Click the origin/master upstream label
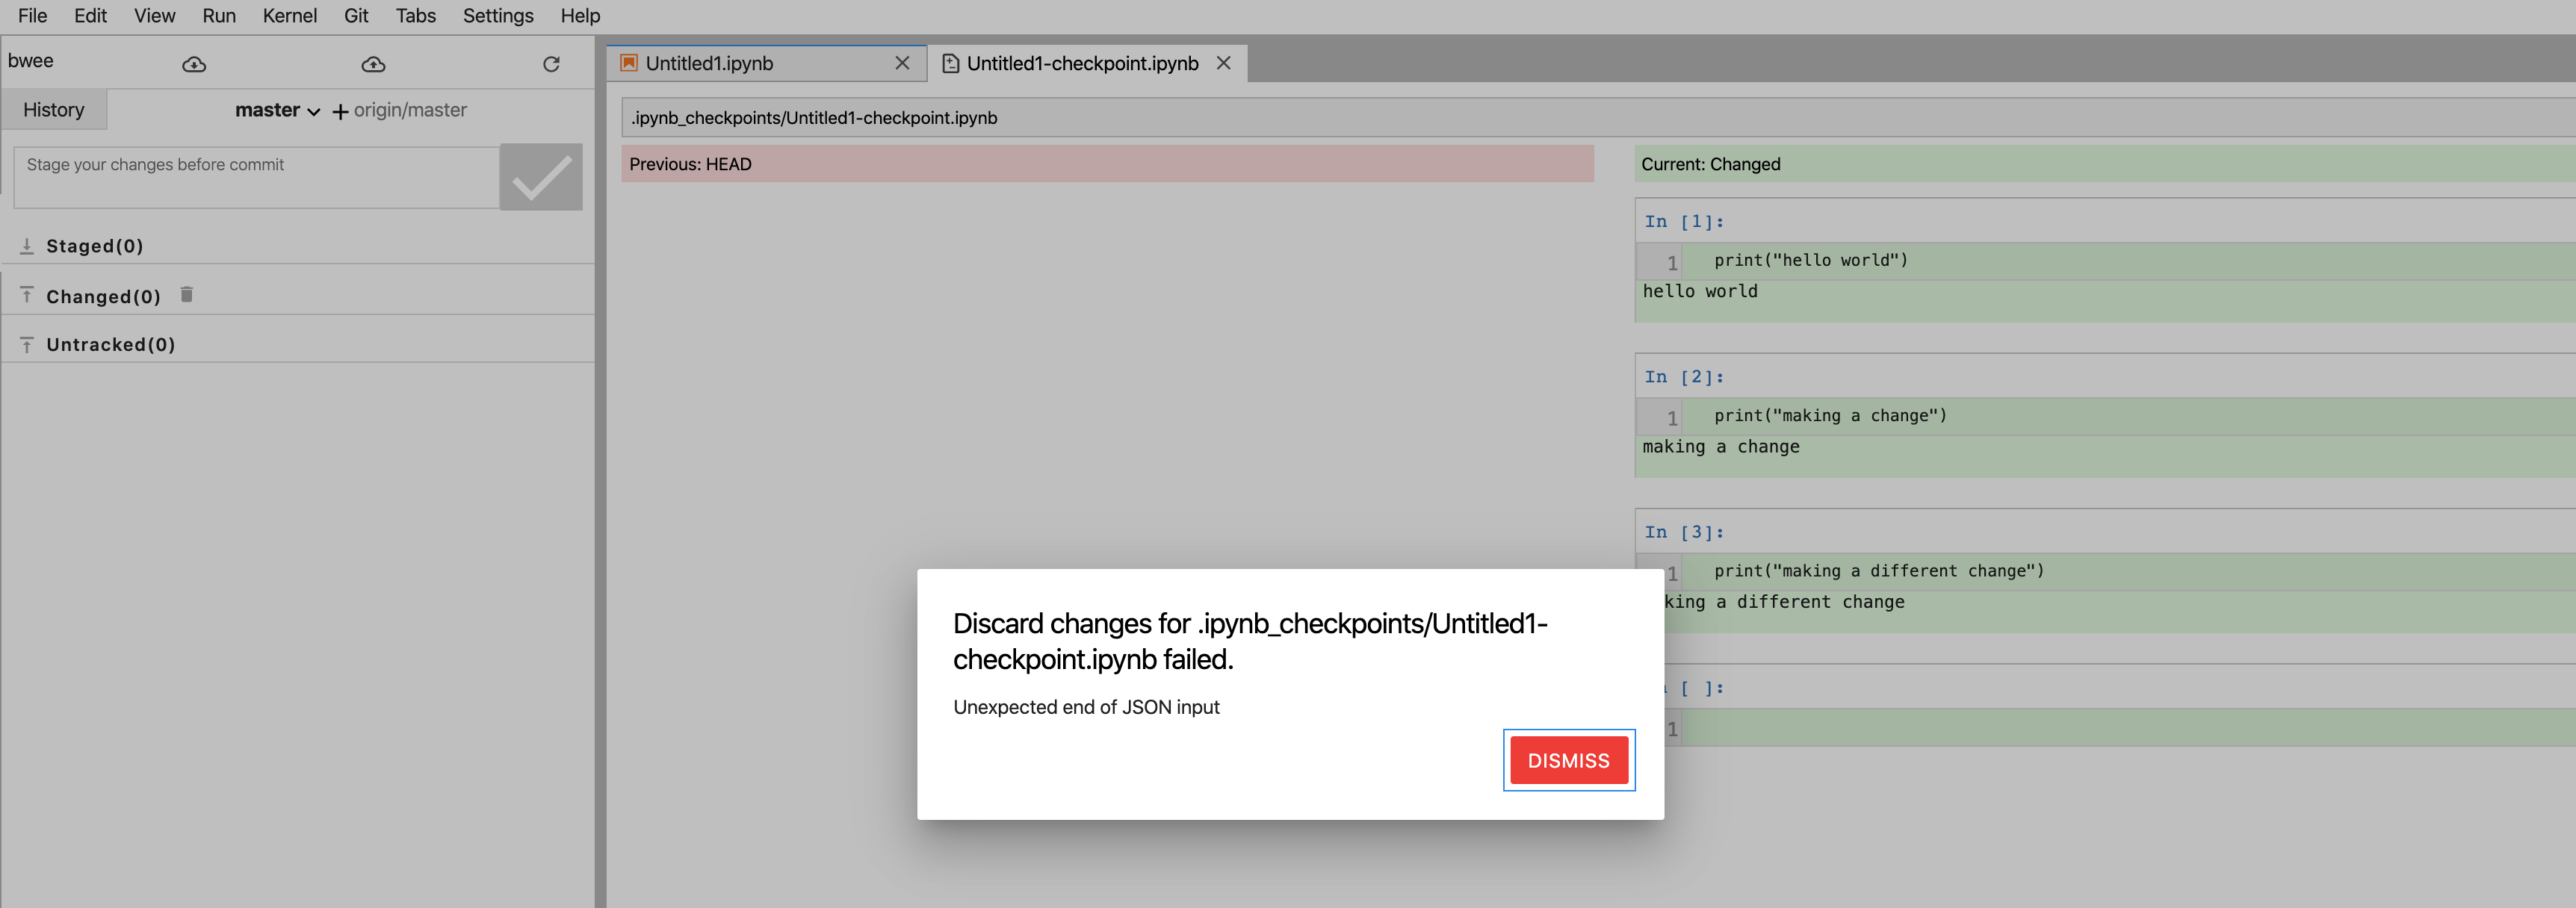2576x908 pixels. 411,110
